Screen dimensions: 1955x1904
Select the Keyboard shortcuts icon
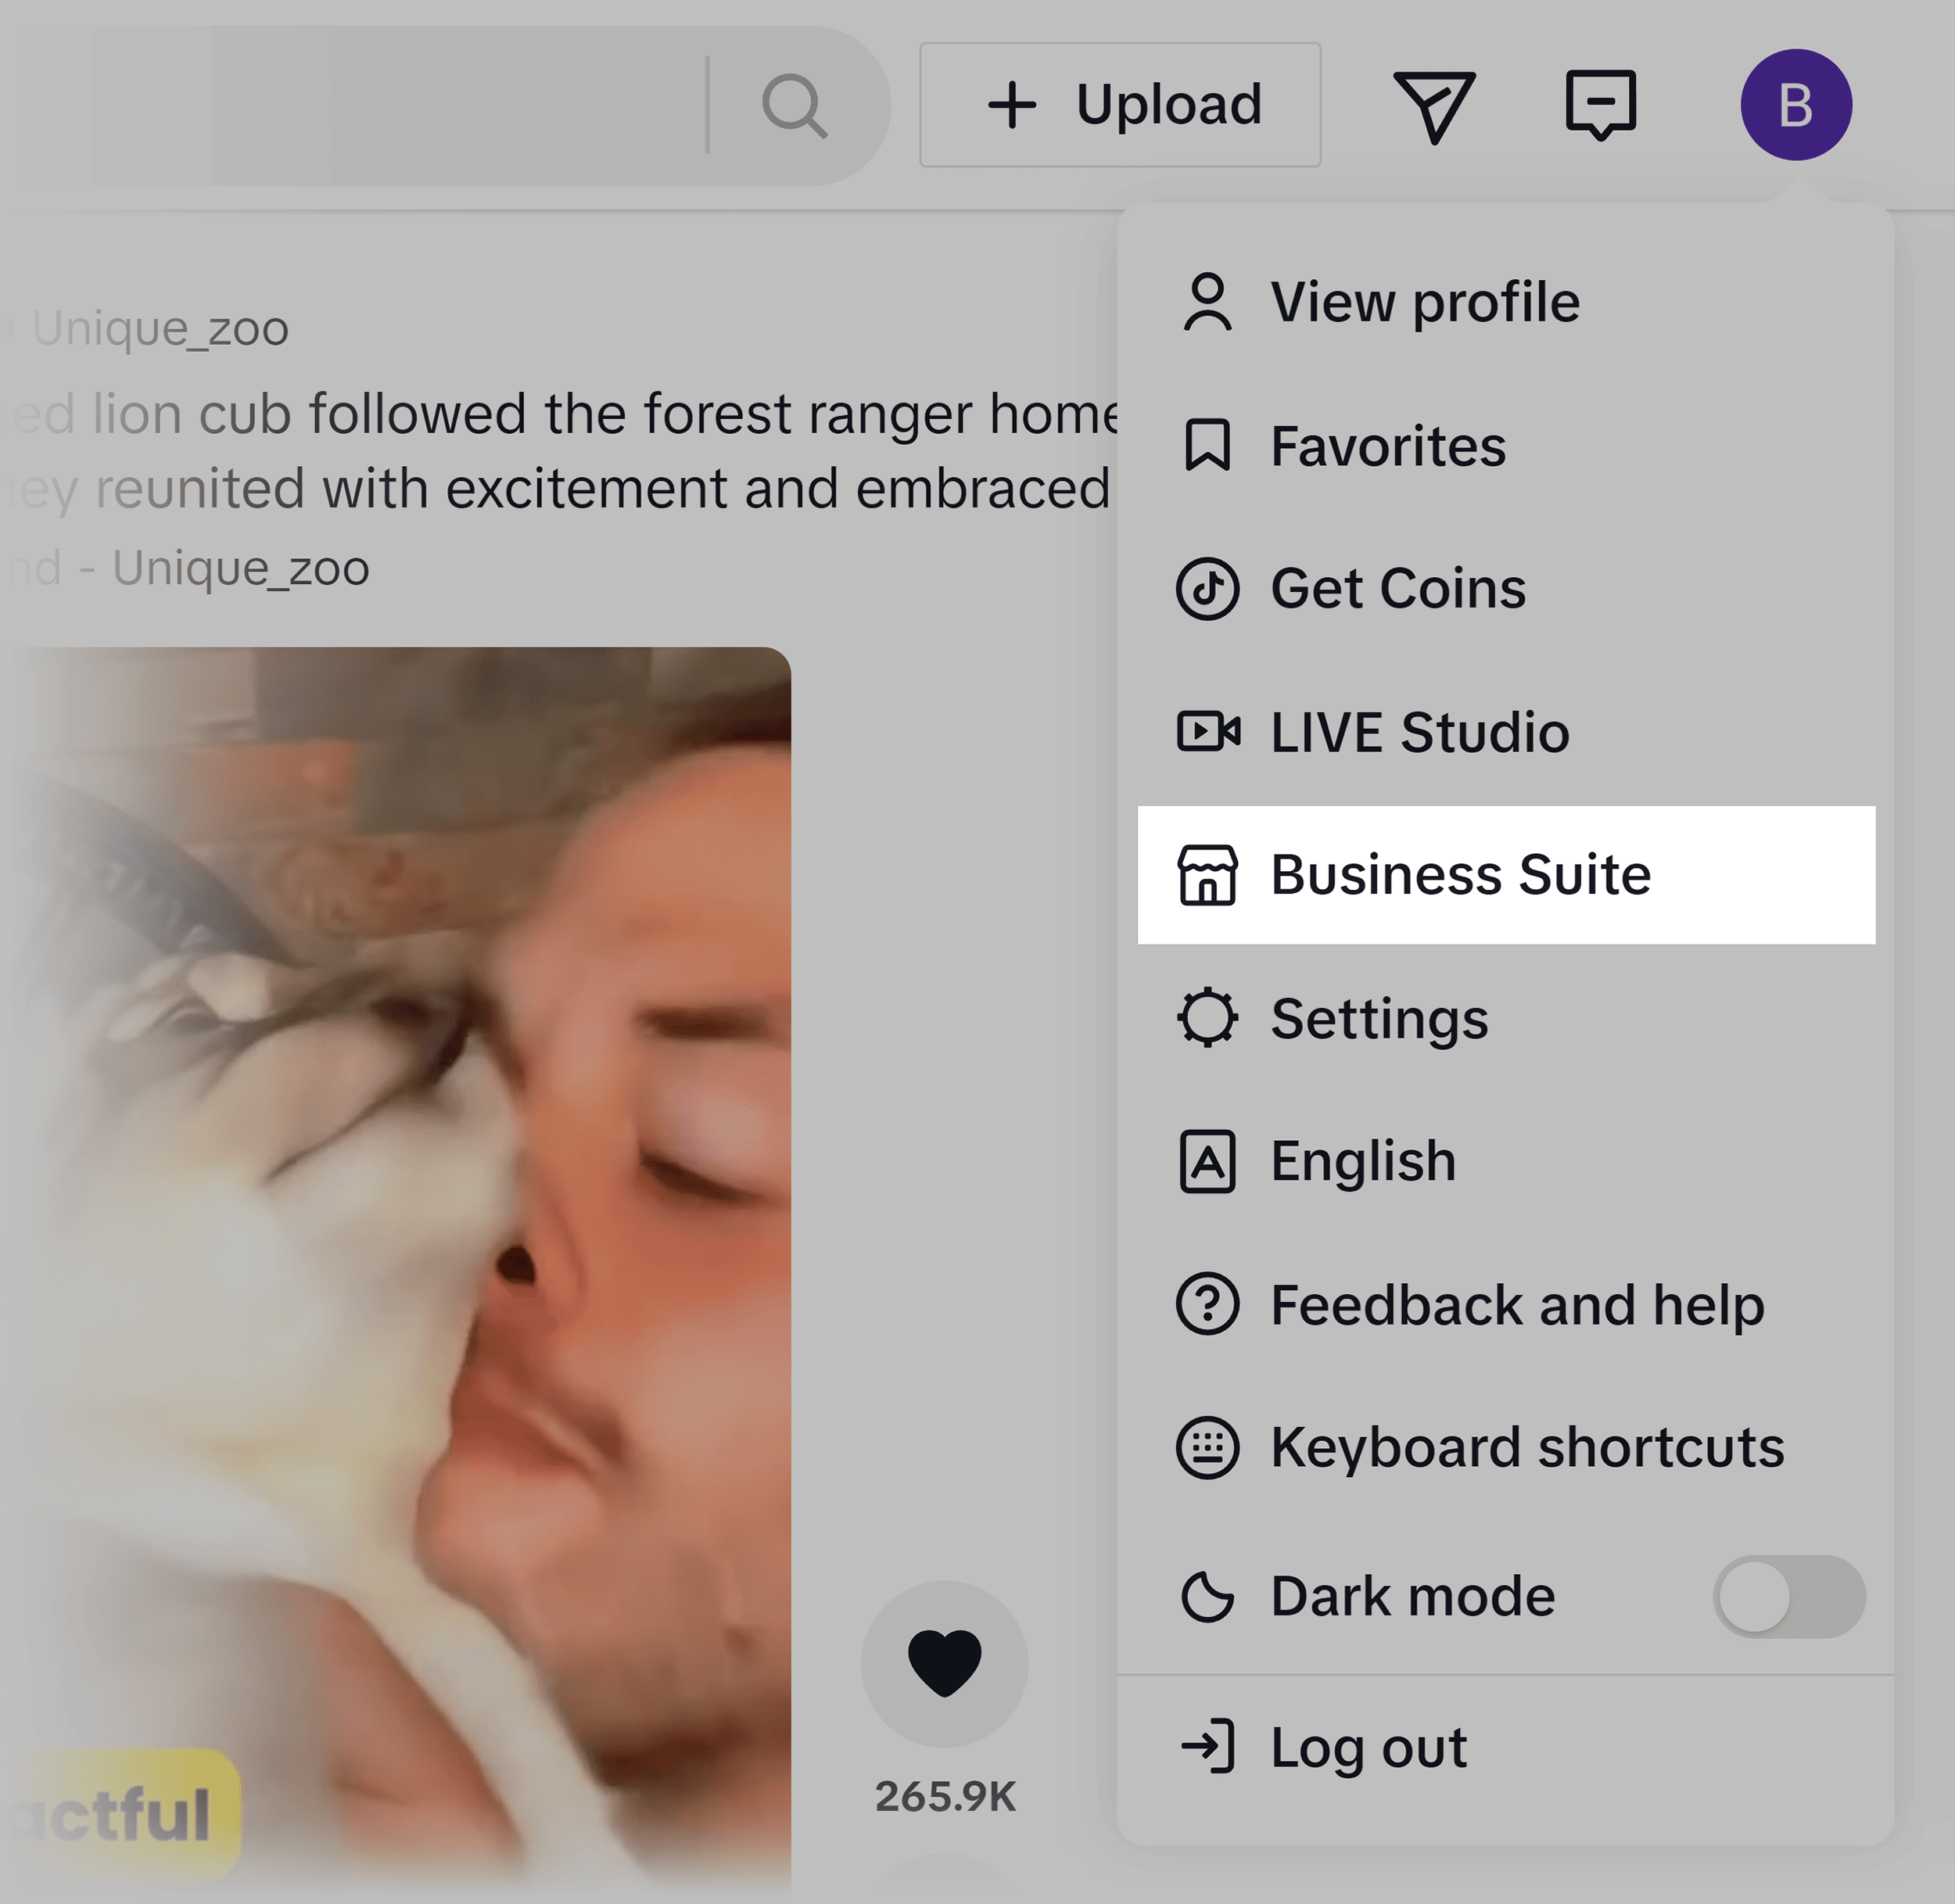pos(1208,1446)
